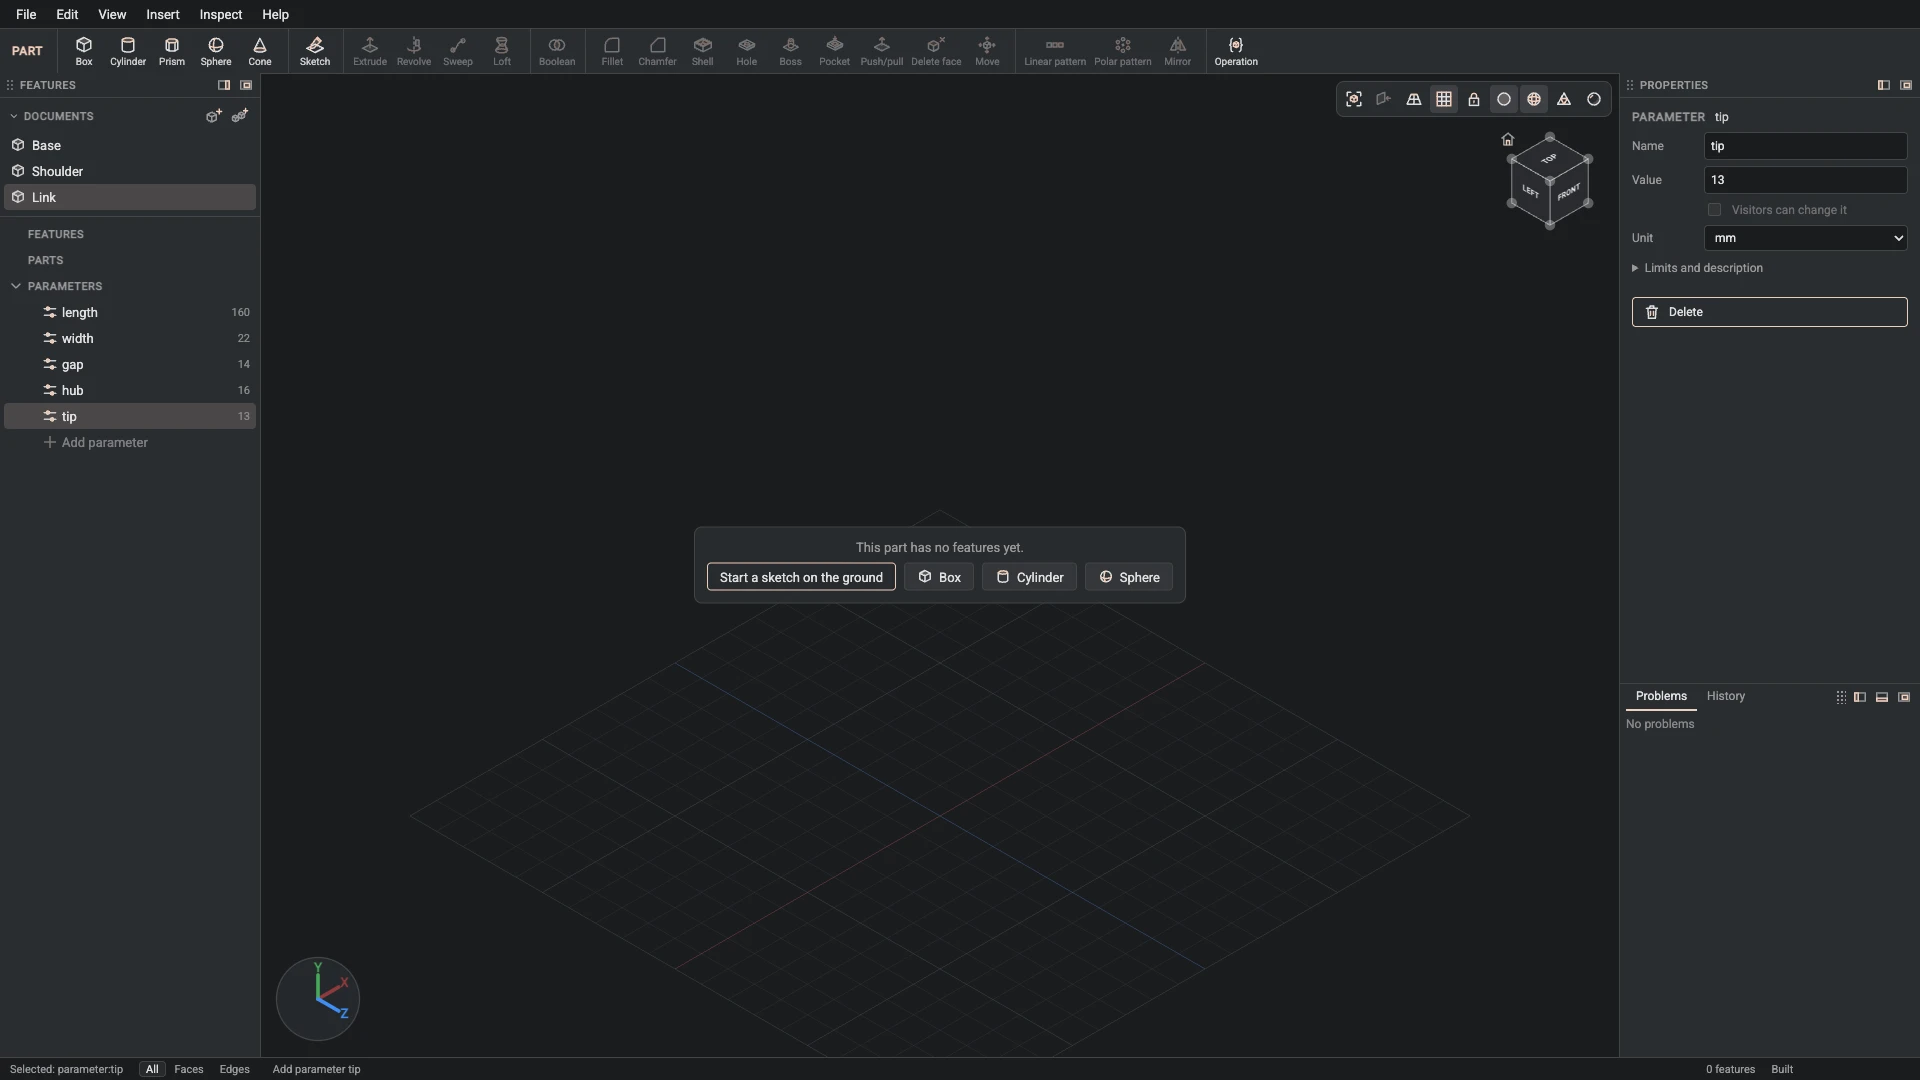This screenshot has height=1080, width=1920.
Task: Toggle wireframe globe display mode
Action: 1534,99
